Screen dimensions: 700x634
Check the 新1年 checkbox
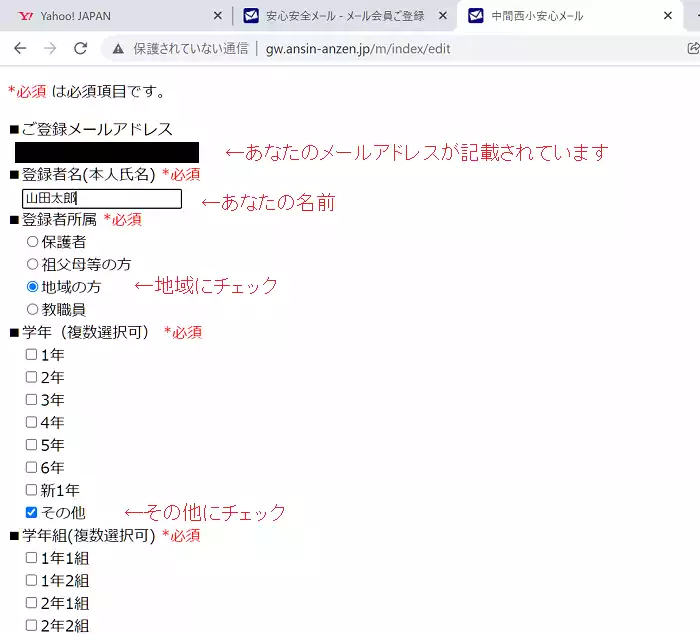click(31, 490)
